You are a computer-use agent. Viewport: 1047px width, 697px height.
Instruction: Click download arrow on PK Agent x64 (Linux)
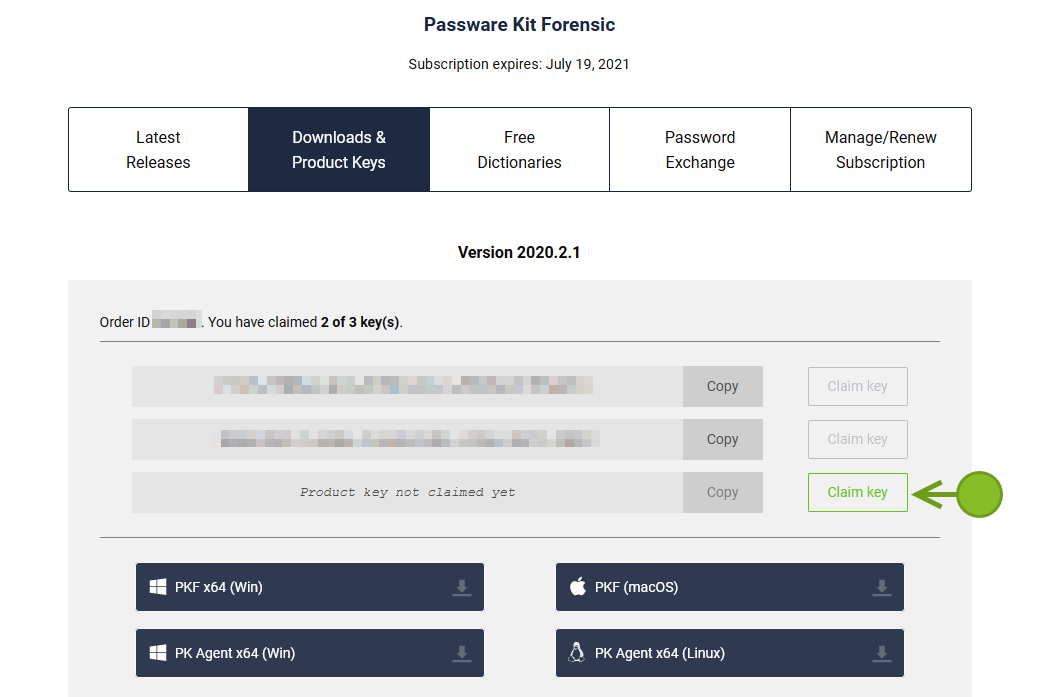881,654
